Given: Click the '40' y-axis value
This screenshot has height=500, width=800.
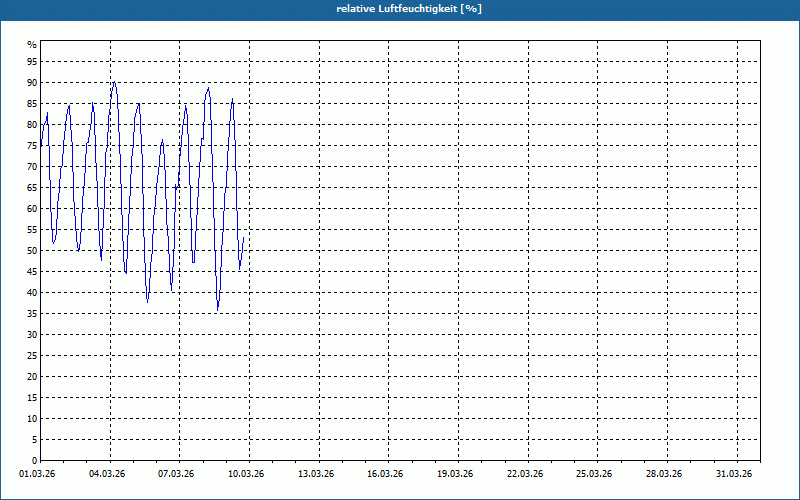Looking at the screenshot, I should [32, 292].
